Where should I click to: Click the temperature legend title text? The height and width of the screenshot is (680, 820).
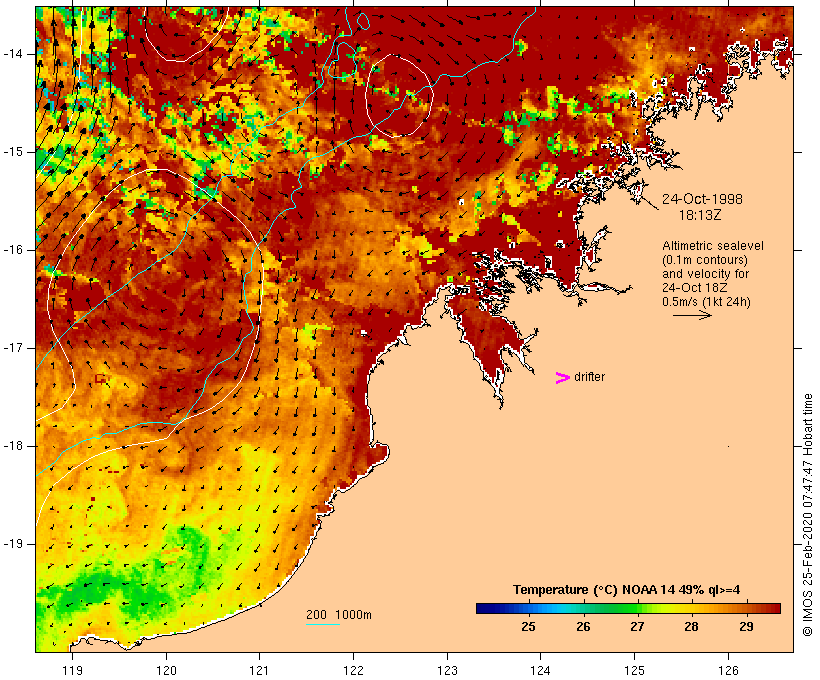tap(626, 590)
